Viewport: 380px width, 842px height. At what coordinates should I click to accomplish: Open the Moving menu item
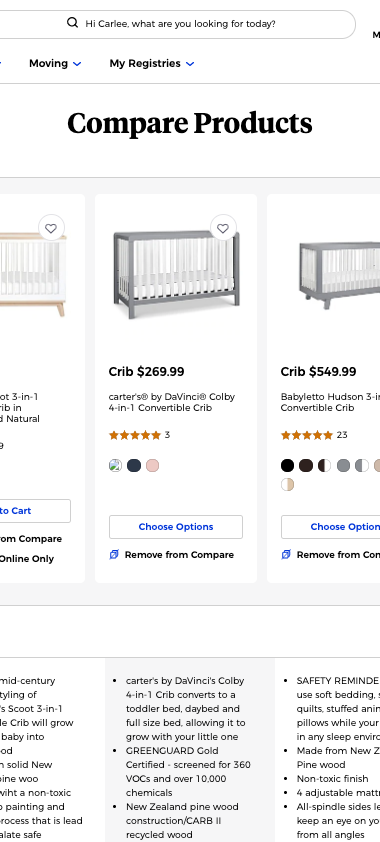(48, 63)
